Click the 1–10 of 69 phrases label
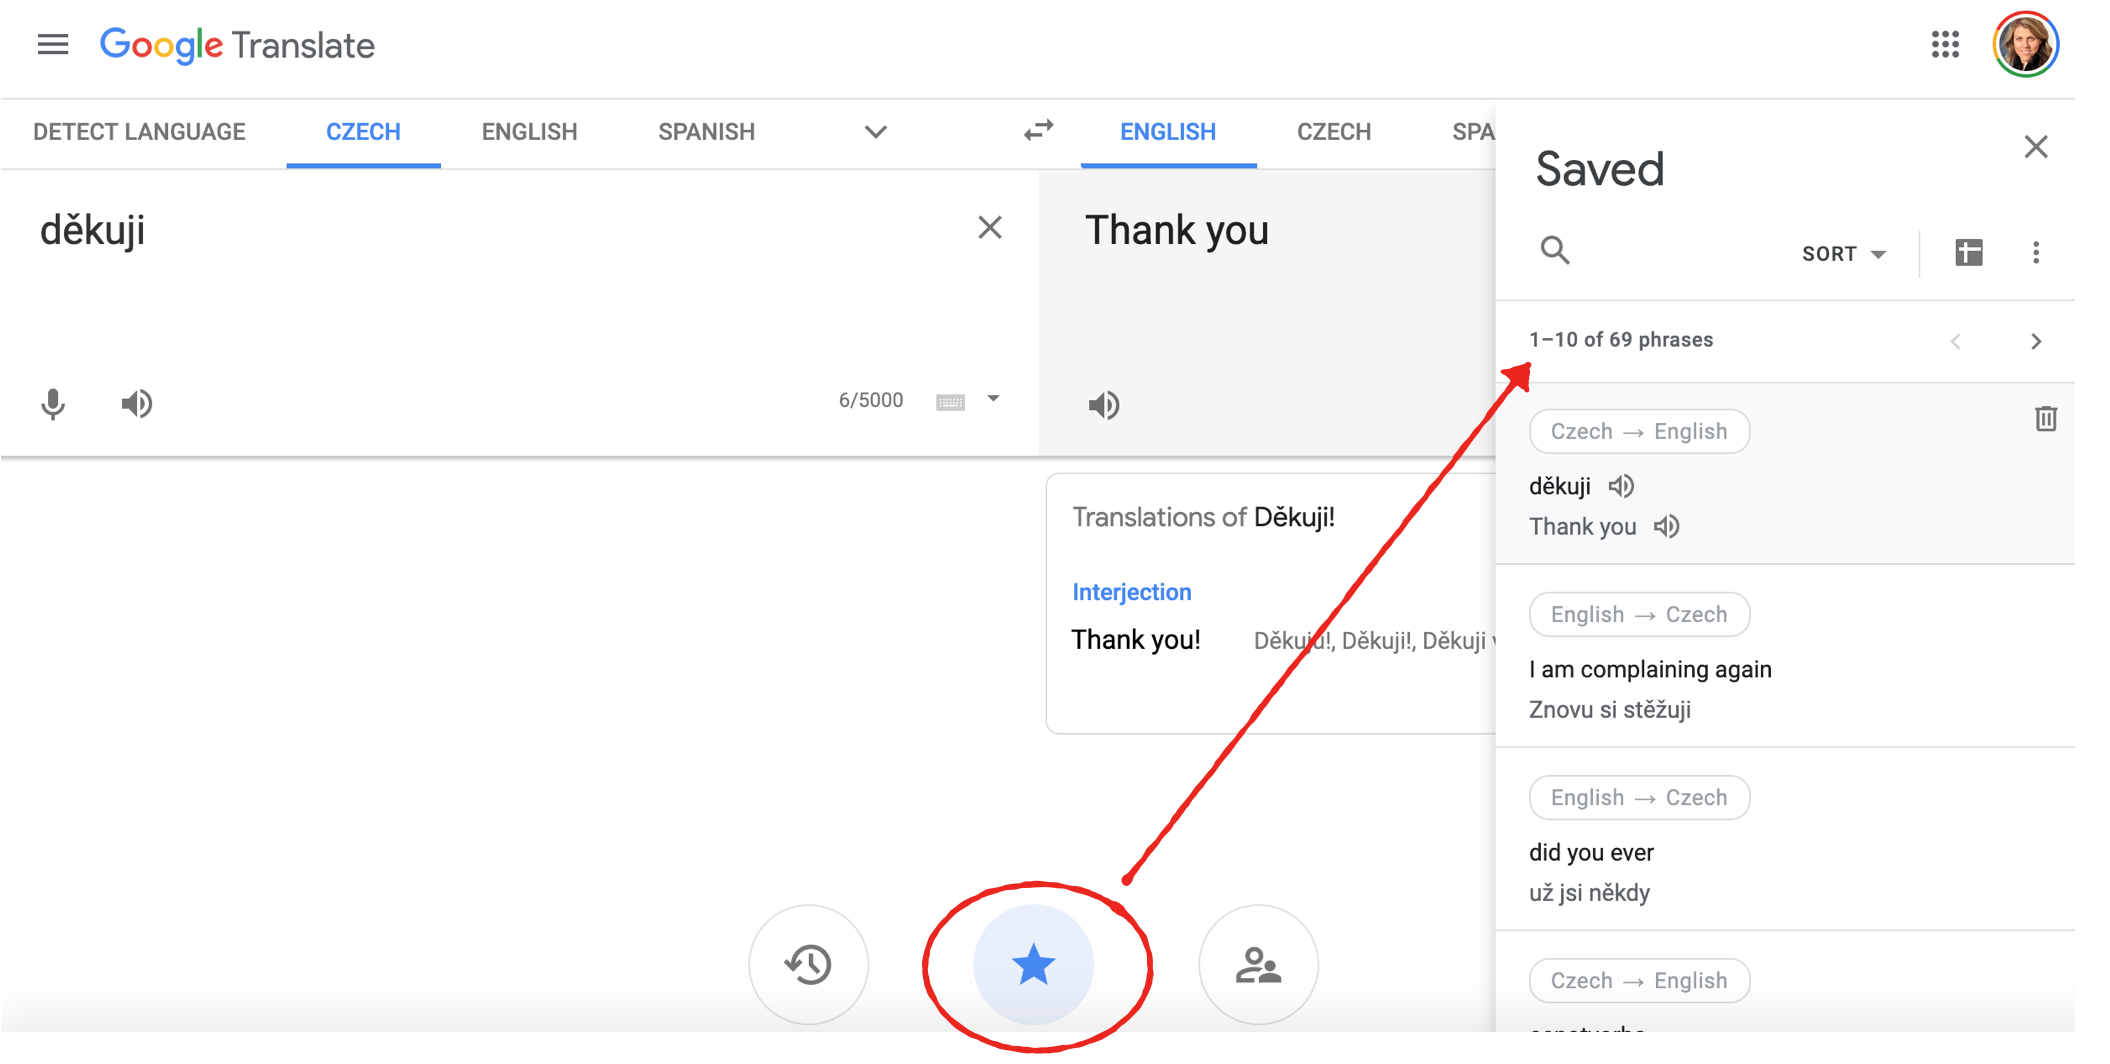Viewport: 2110px width, 1064px height. [1620, 340]
